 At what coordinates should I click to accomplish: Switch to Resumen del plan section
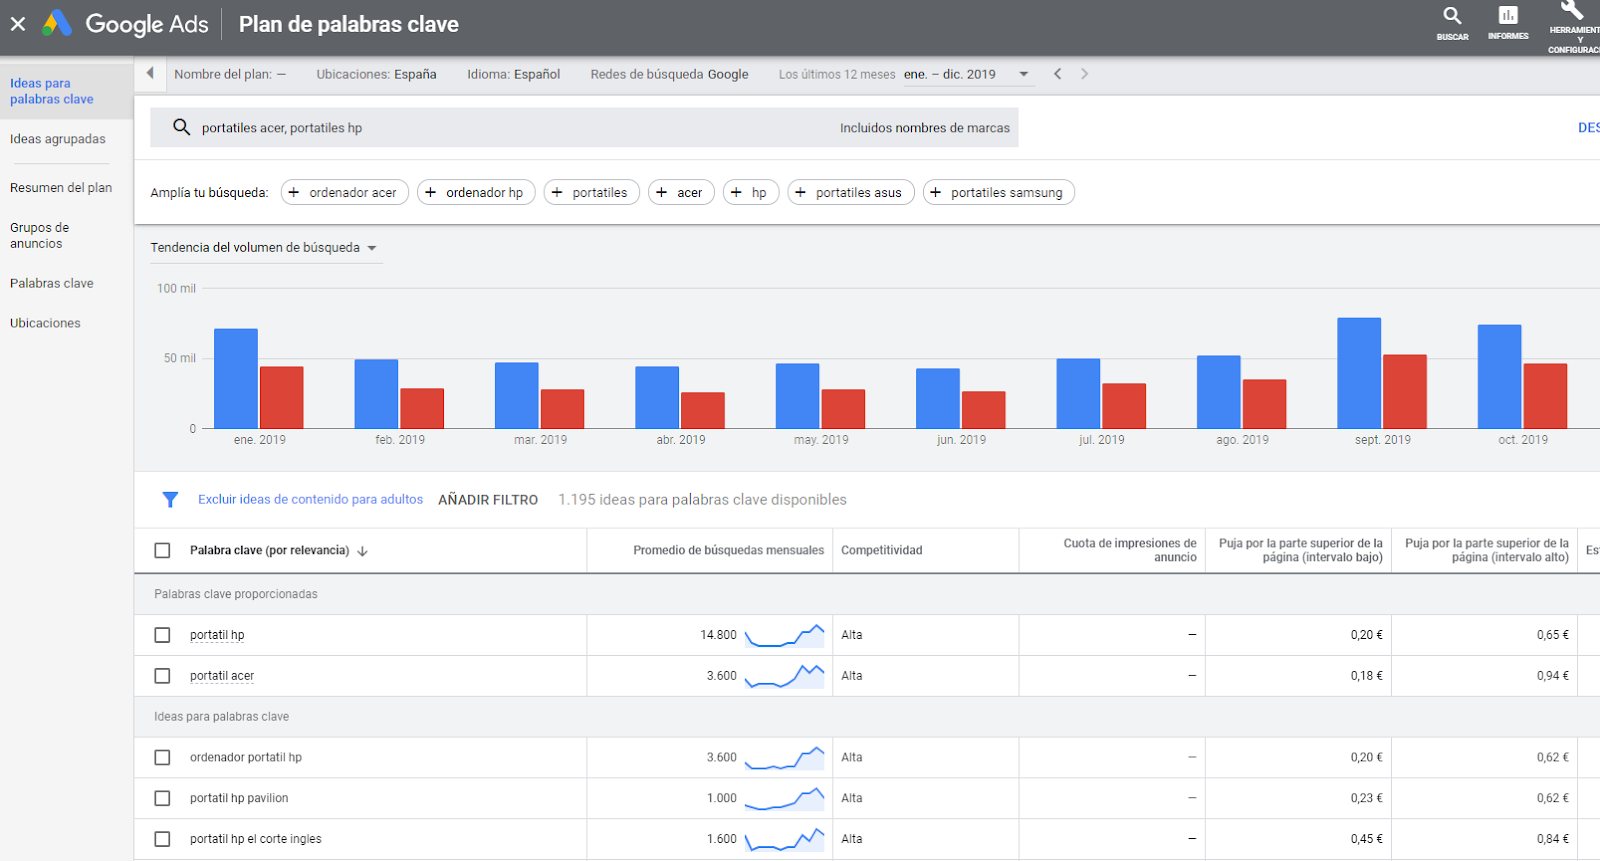tap(61, 188)
